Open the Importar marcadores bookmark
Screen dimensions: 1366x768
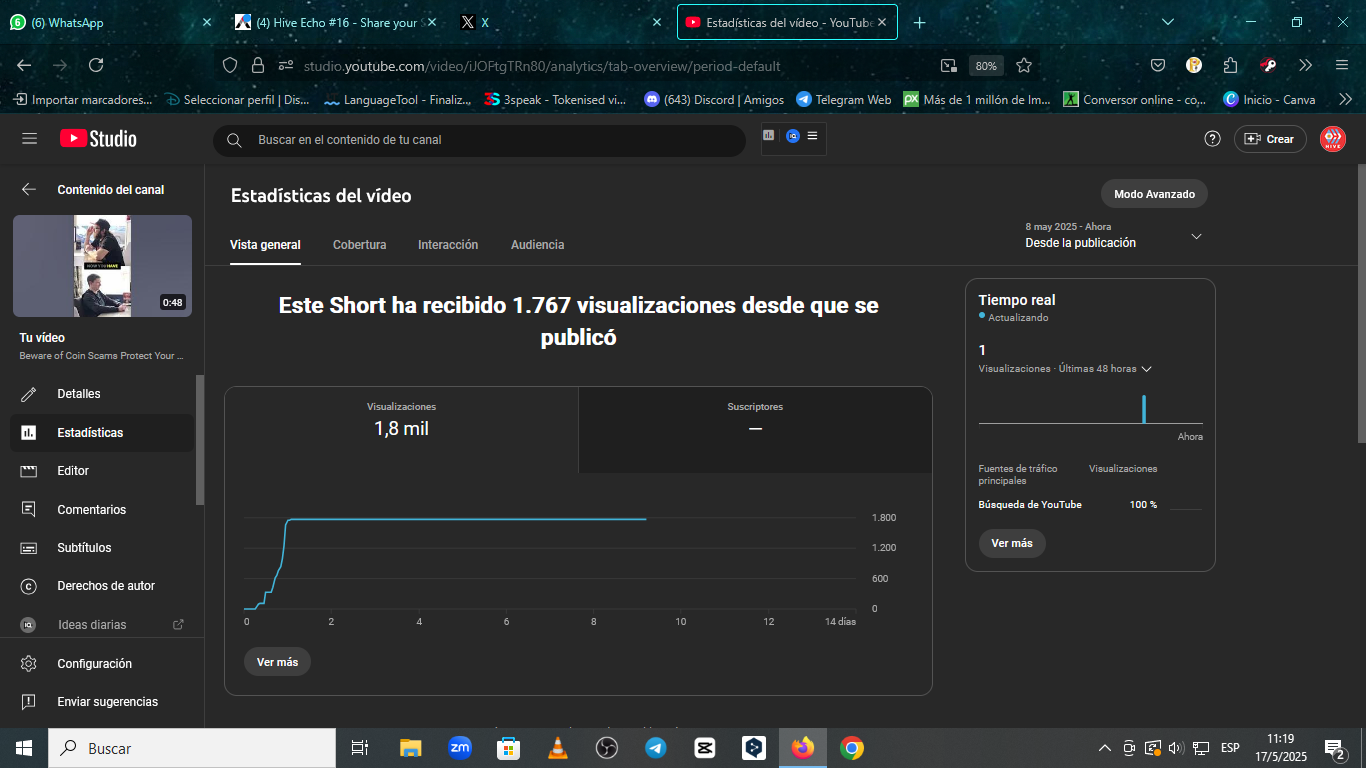83,100
